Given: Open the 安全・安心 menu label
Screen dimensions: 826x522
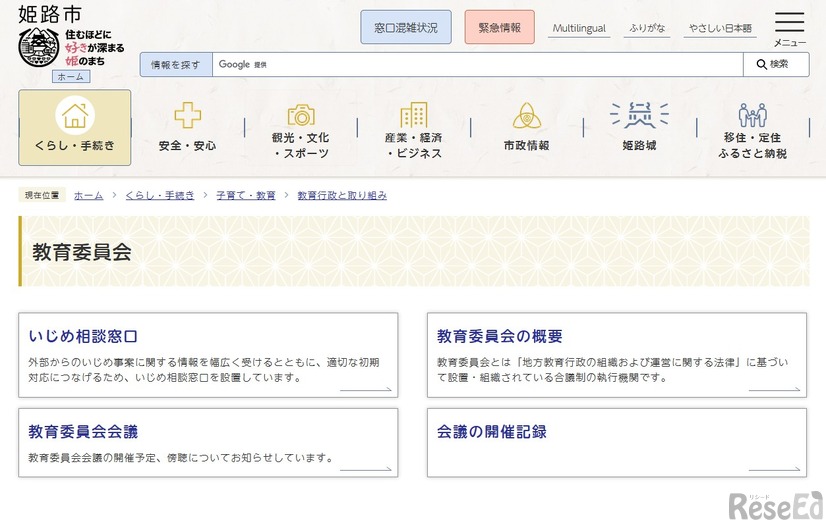Looking at the screenshot, I should coord(188,146).
